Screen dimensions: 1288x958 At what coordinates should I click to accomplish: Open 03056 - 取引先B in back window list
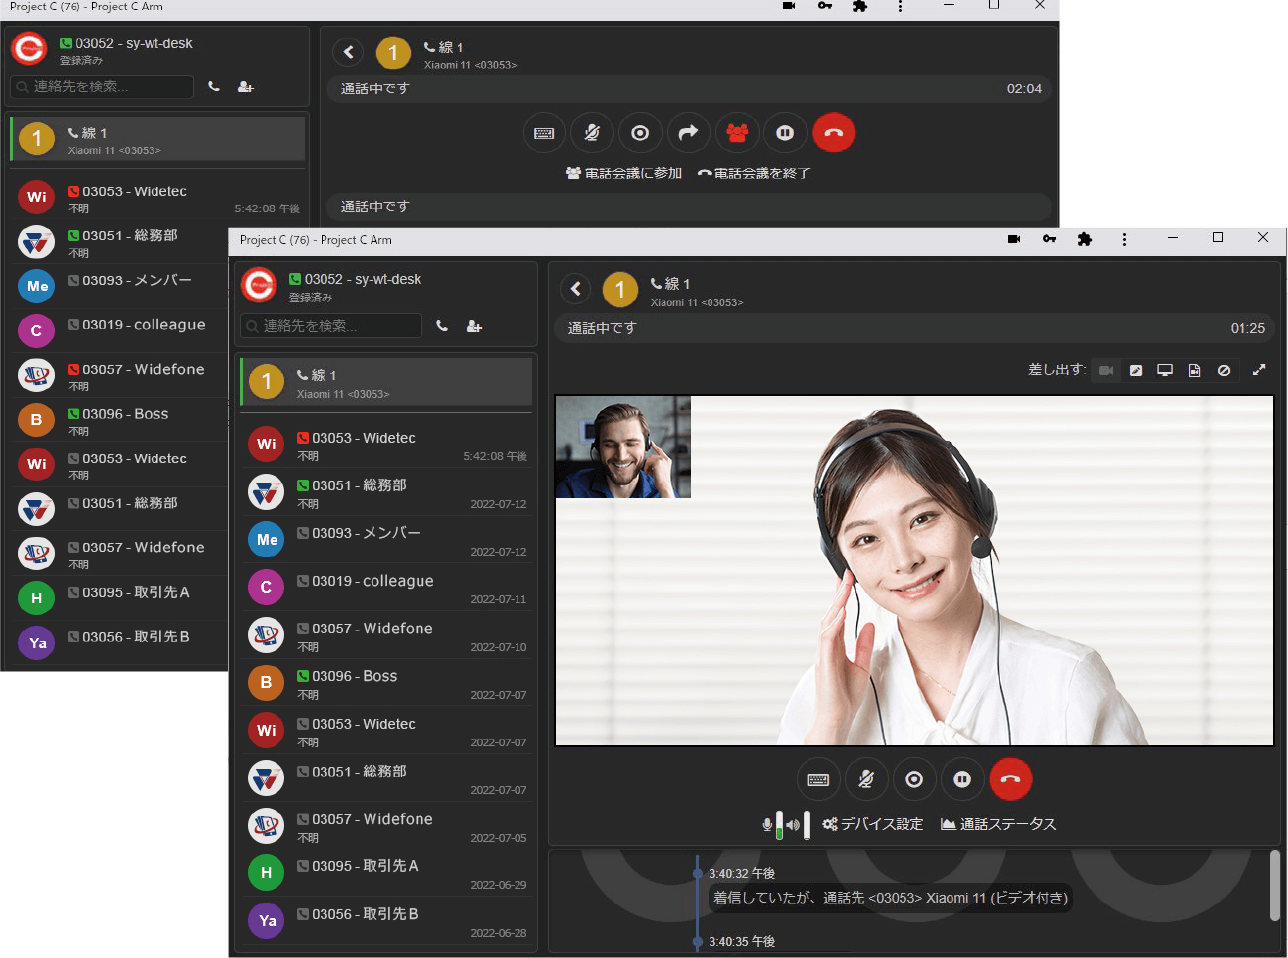tap(120, 642)
